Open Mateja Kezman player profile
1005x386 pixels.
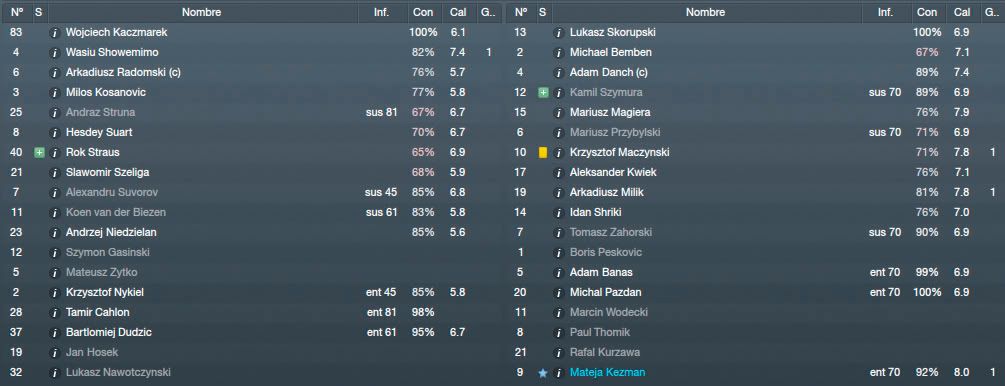[607, 373]
